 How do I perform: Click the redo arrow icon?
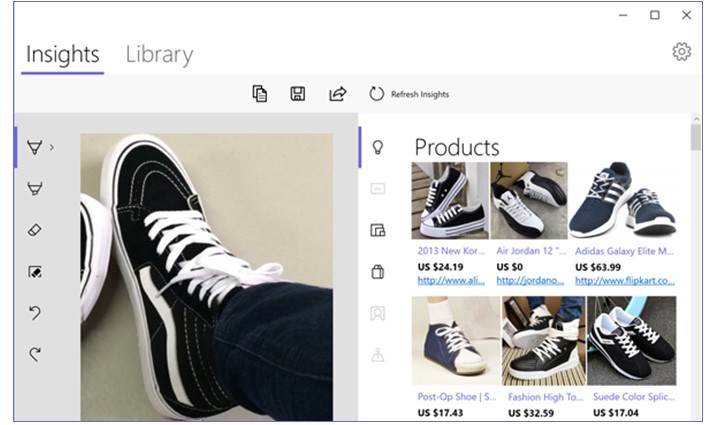click(x=35, y=354)
